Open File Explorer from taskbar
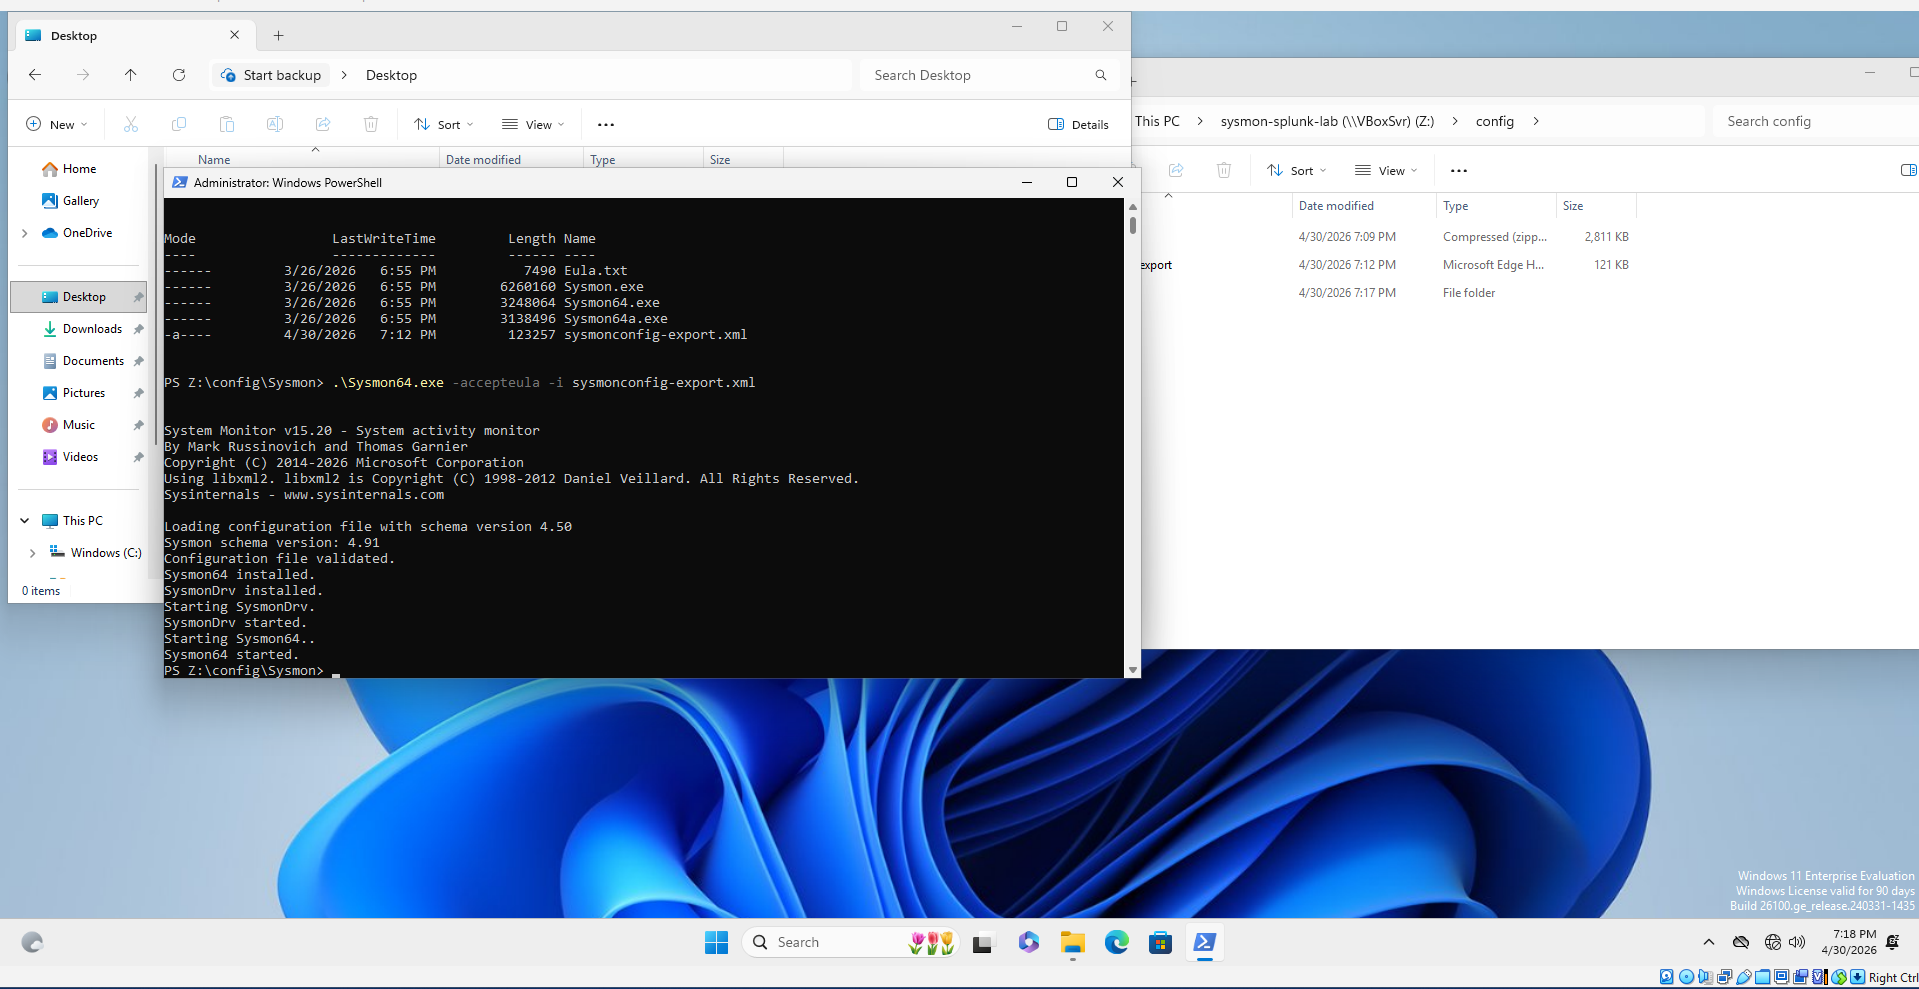The height and width of the screenshot is (989, 1919). pyautogui.click(x=1073, y=942)
